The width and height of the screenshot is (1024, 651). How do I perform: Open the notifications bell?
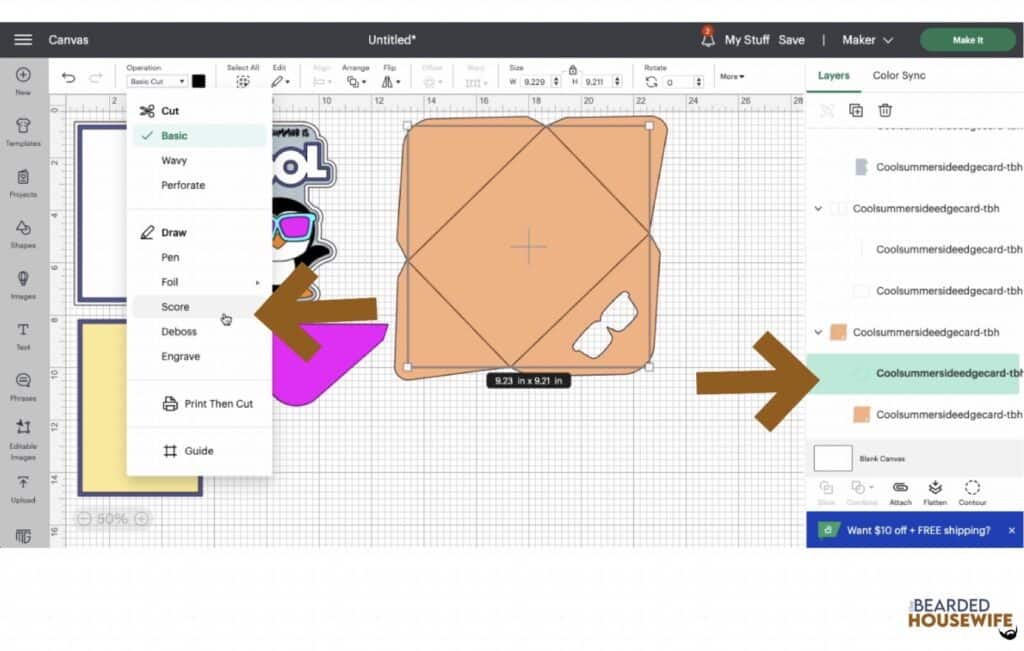pyautogui.click(x=708, y=40)
